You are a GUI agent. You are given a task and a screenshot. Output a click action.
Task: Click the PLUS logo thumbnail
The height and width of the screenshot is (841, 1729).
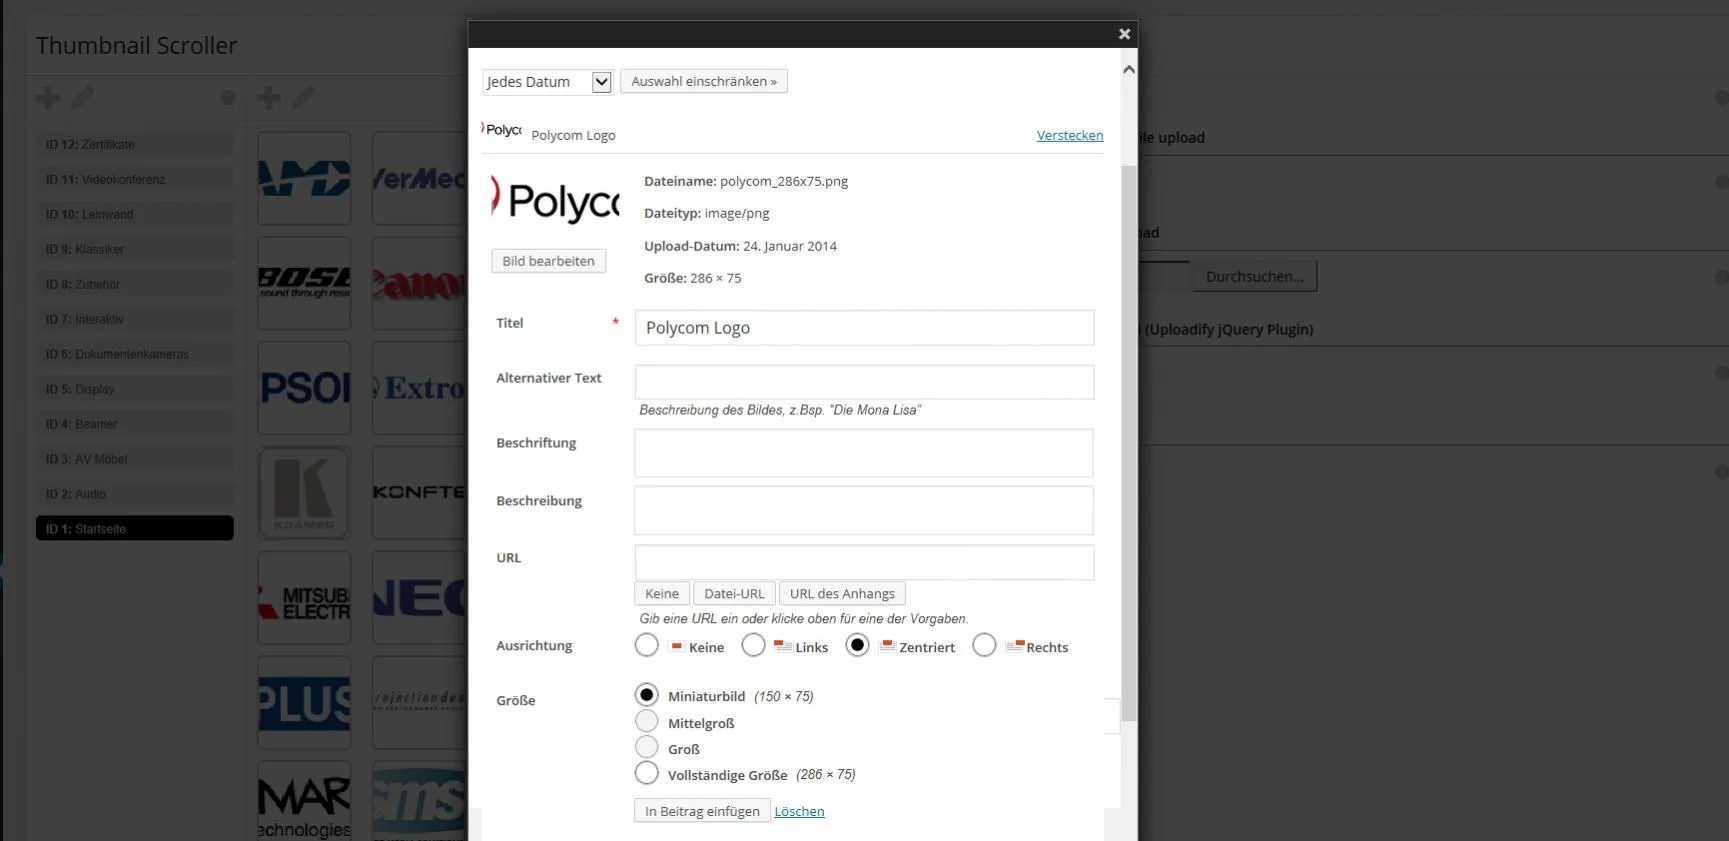pos(304,703)
